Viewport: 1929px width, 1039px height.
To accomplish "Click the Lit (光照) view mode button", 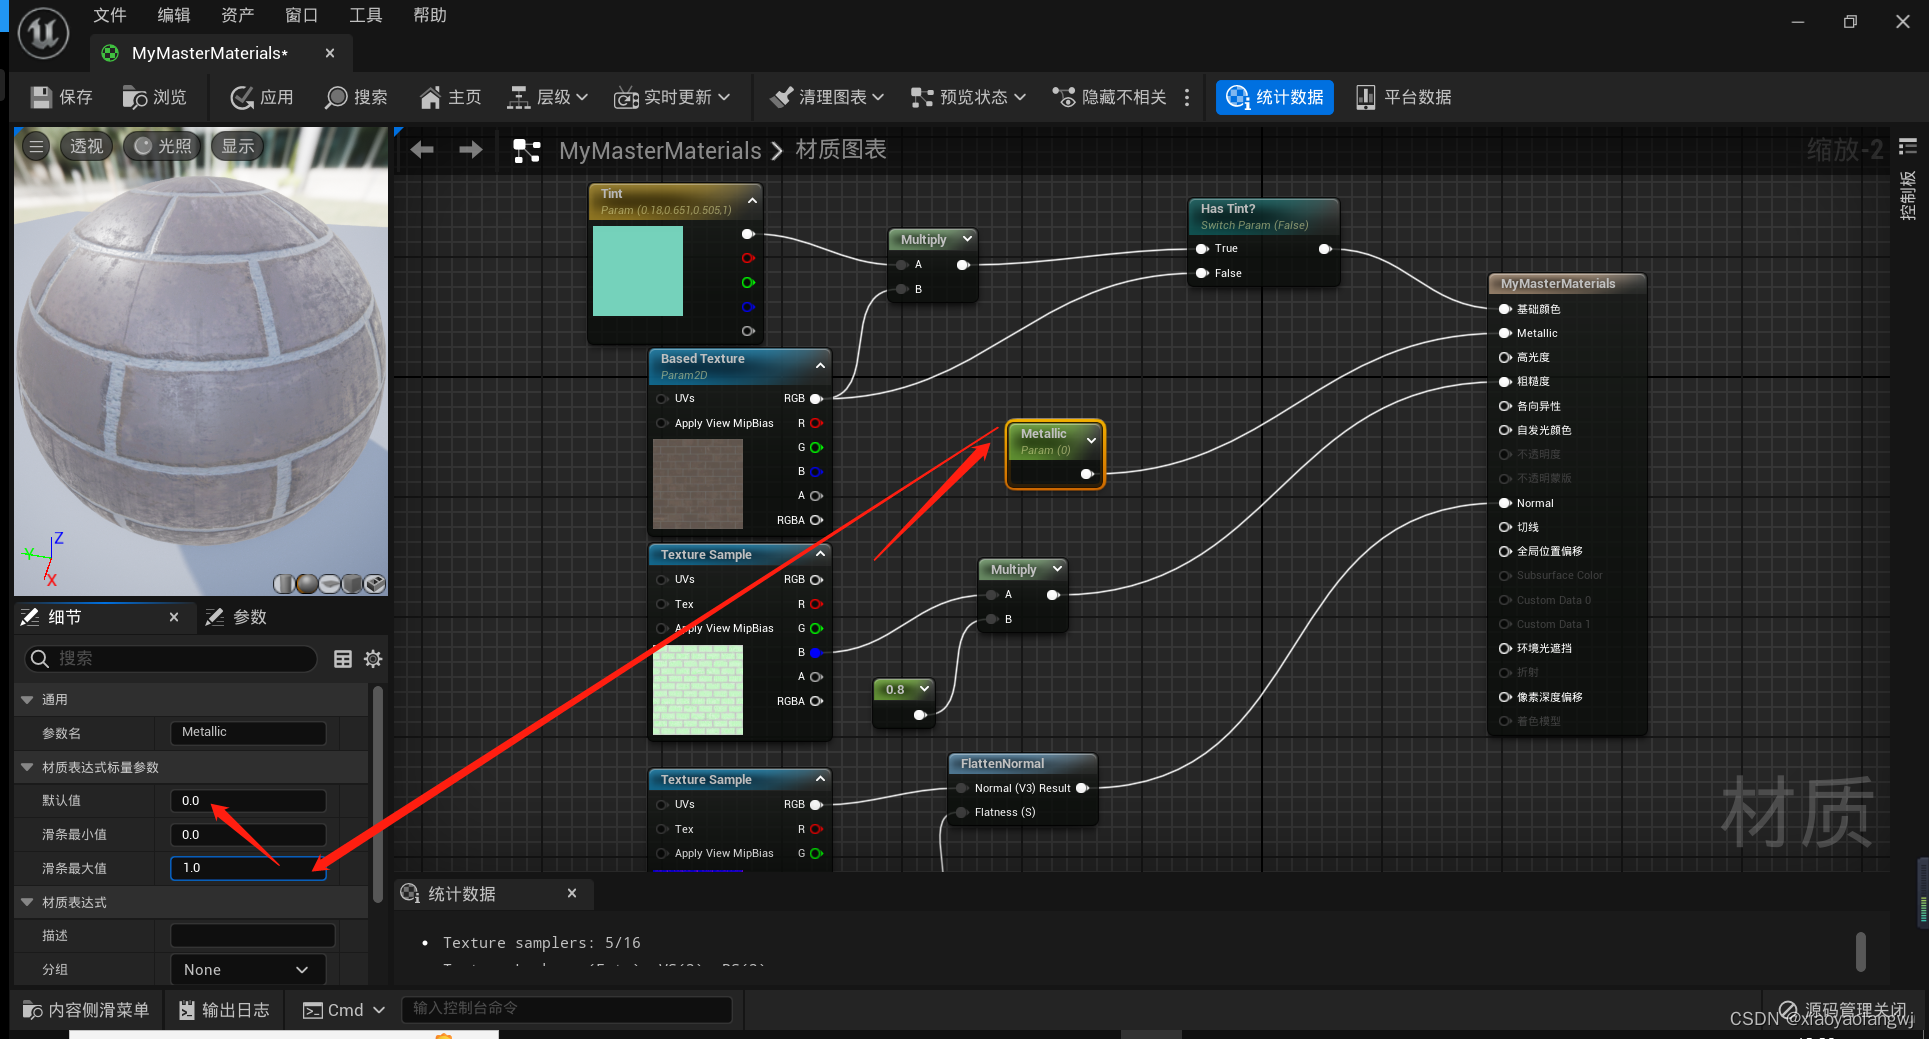I will [163, 146].
